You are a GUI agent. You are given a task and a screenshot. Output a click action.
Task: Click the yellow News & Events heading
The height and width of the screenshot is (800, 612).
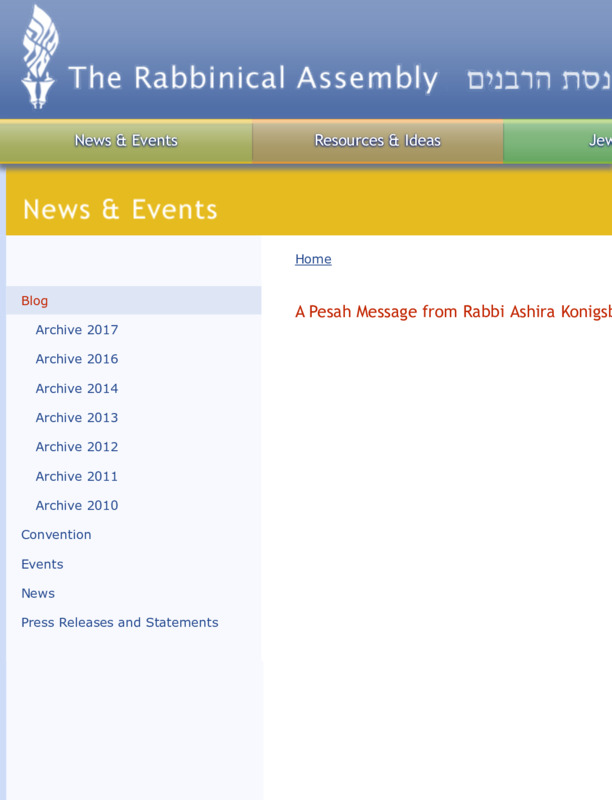pos(120,210)
